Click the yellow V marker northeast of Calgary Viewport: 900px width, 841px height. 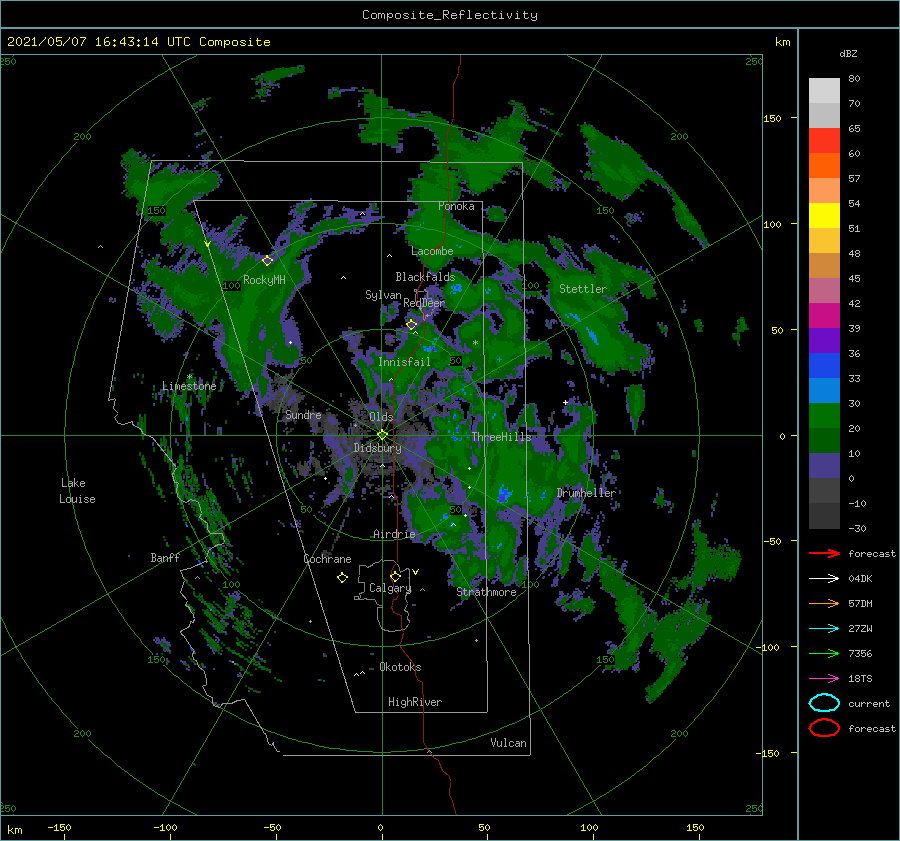point(416,572)
